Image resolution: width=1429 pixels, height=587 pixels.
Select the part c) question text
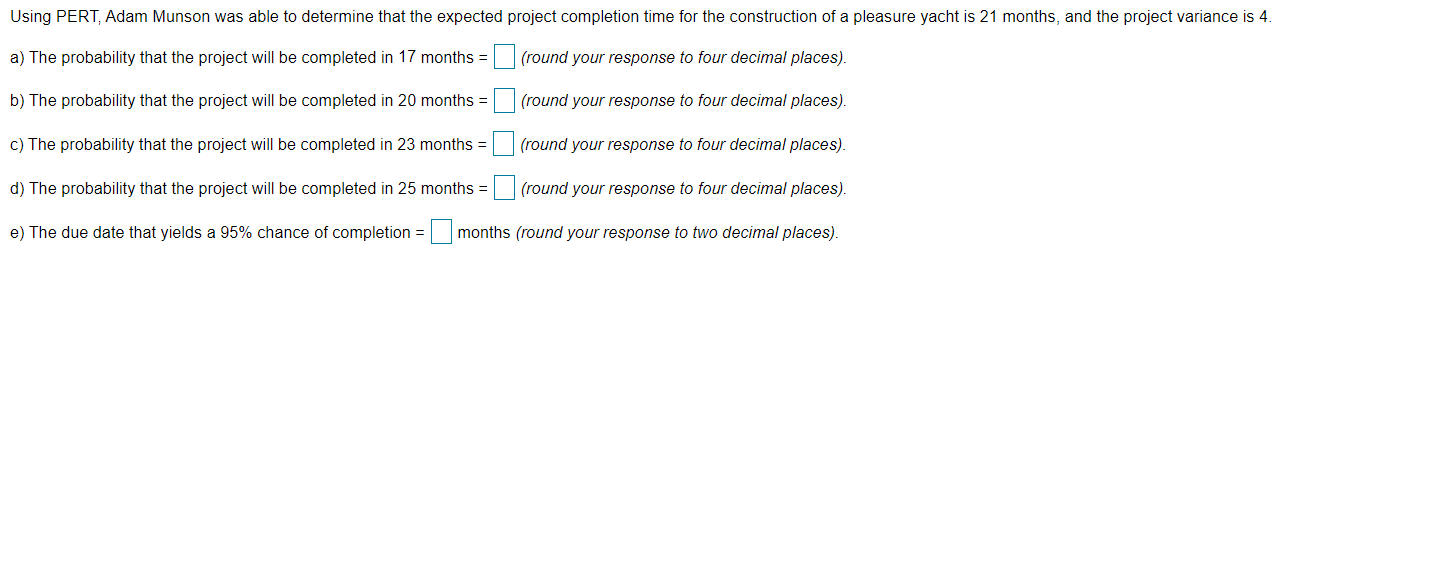(245, 144)
